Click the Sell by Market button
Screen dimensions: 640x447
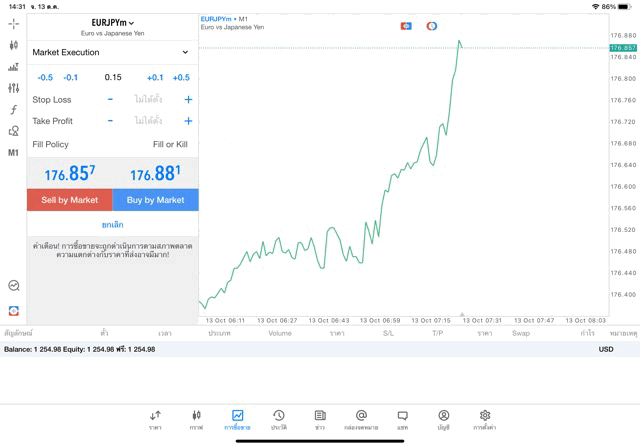[69, 200]
